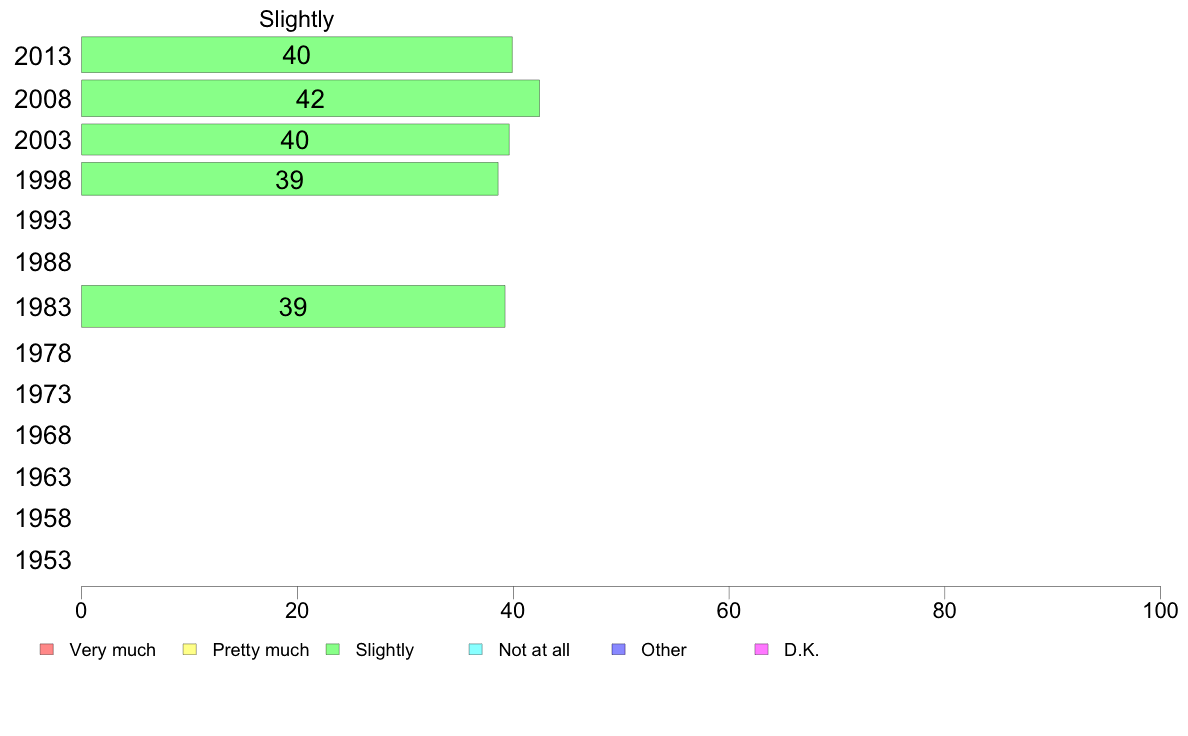The width and height of the screenshot is (1188, 736).
Task: Click the 1978 year label
Action: click(x=43, y=353)
